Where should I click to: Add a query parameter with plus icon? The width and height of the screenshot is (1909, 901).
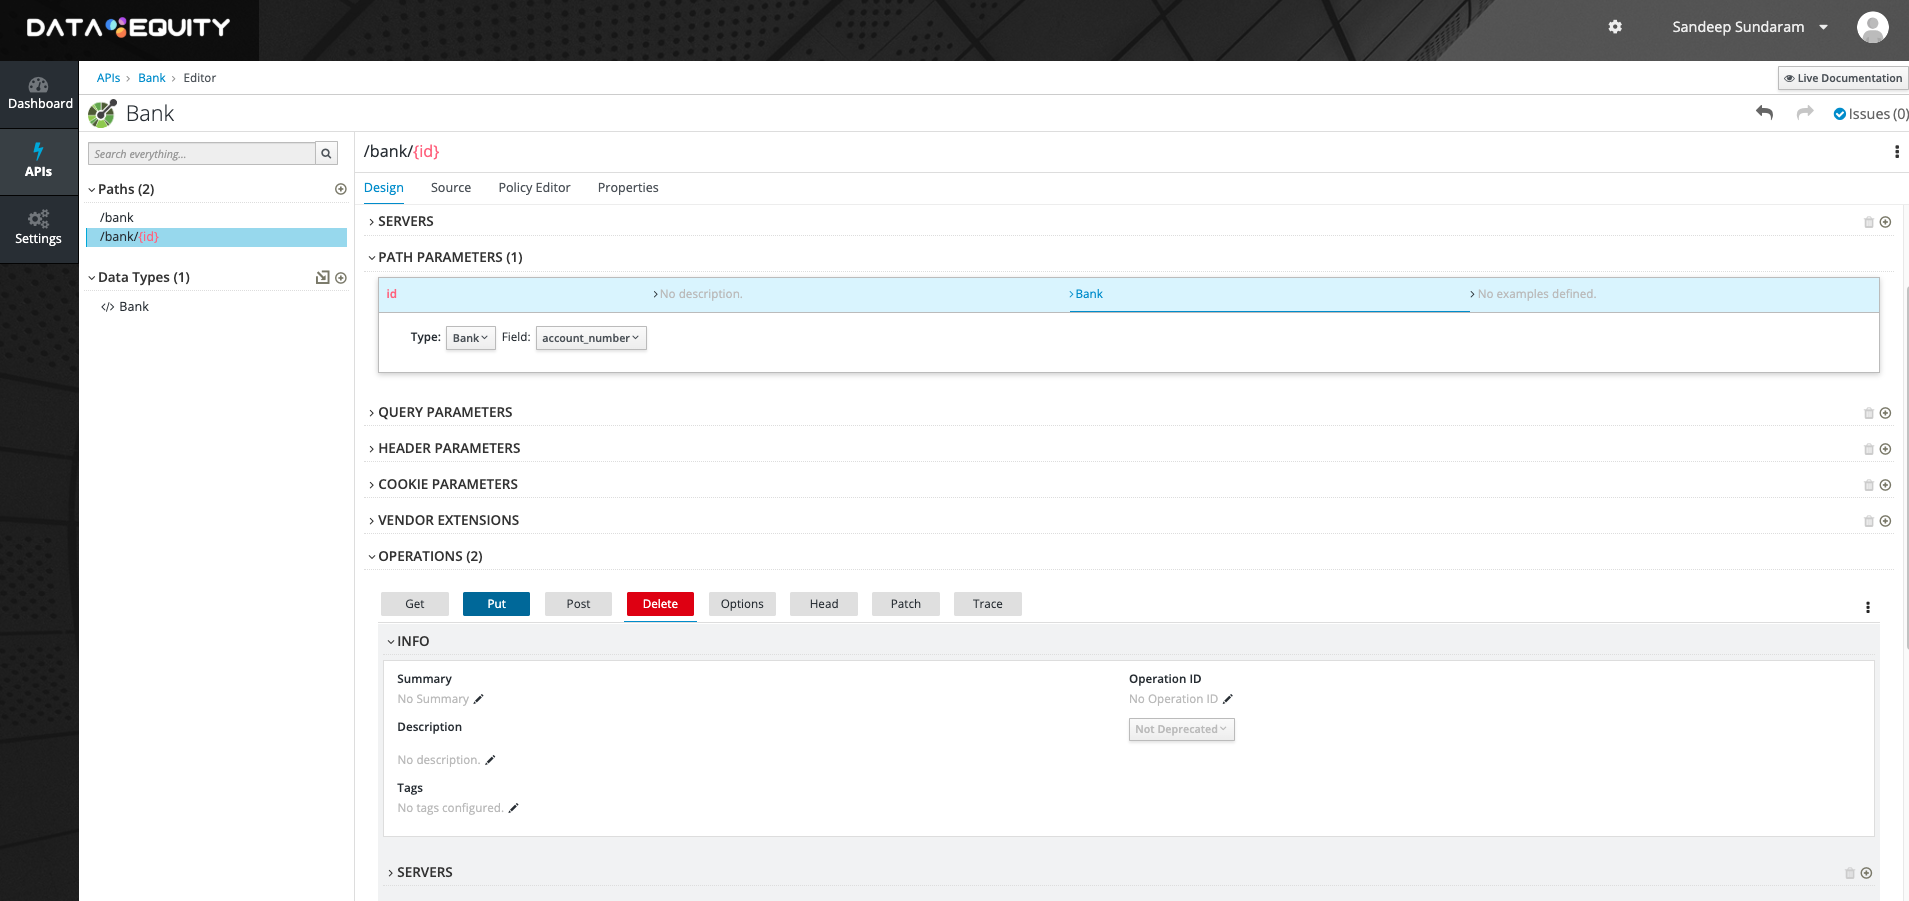[1885, 413]
